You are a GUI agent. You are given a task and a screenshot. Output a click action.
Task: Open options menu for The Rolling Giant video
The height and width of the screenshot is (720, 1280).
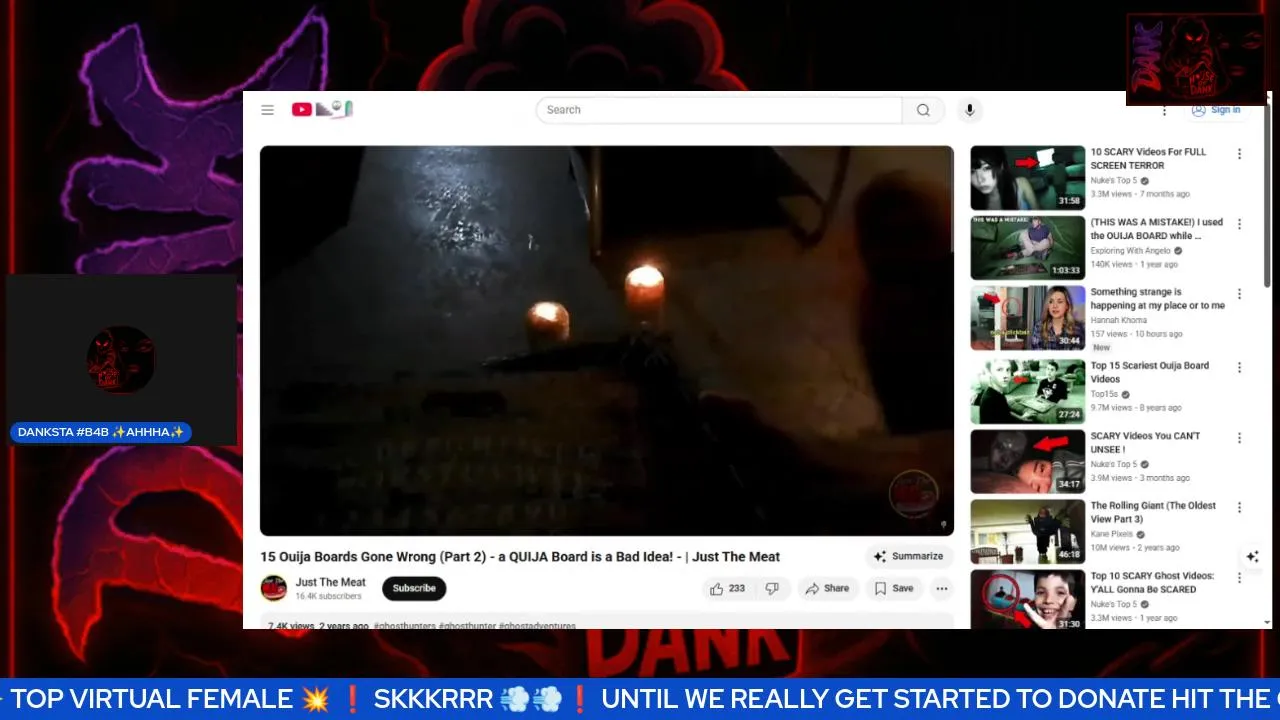click(1239, 508)
